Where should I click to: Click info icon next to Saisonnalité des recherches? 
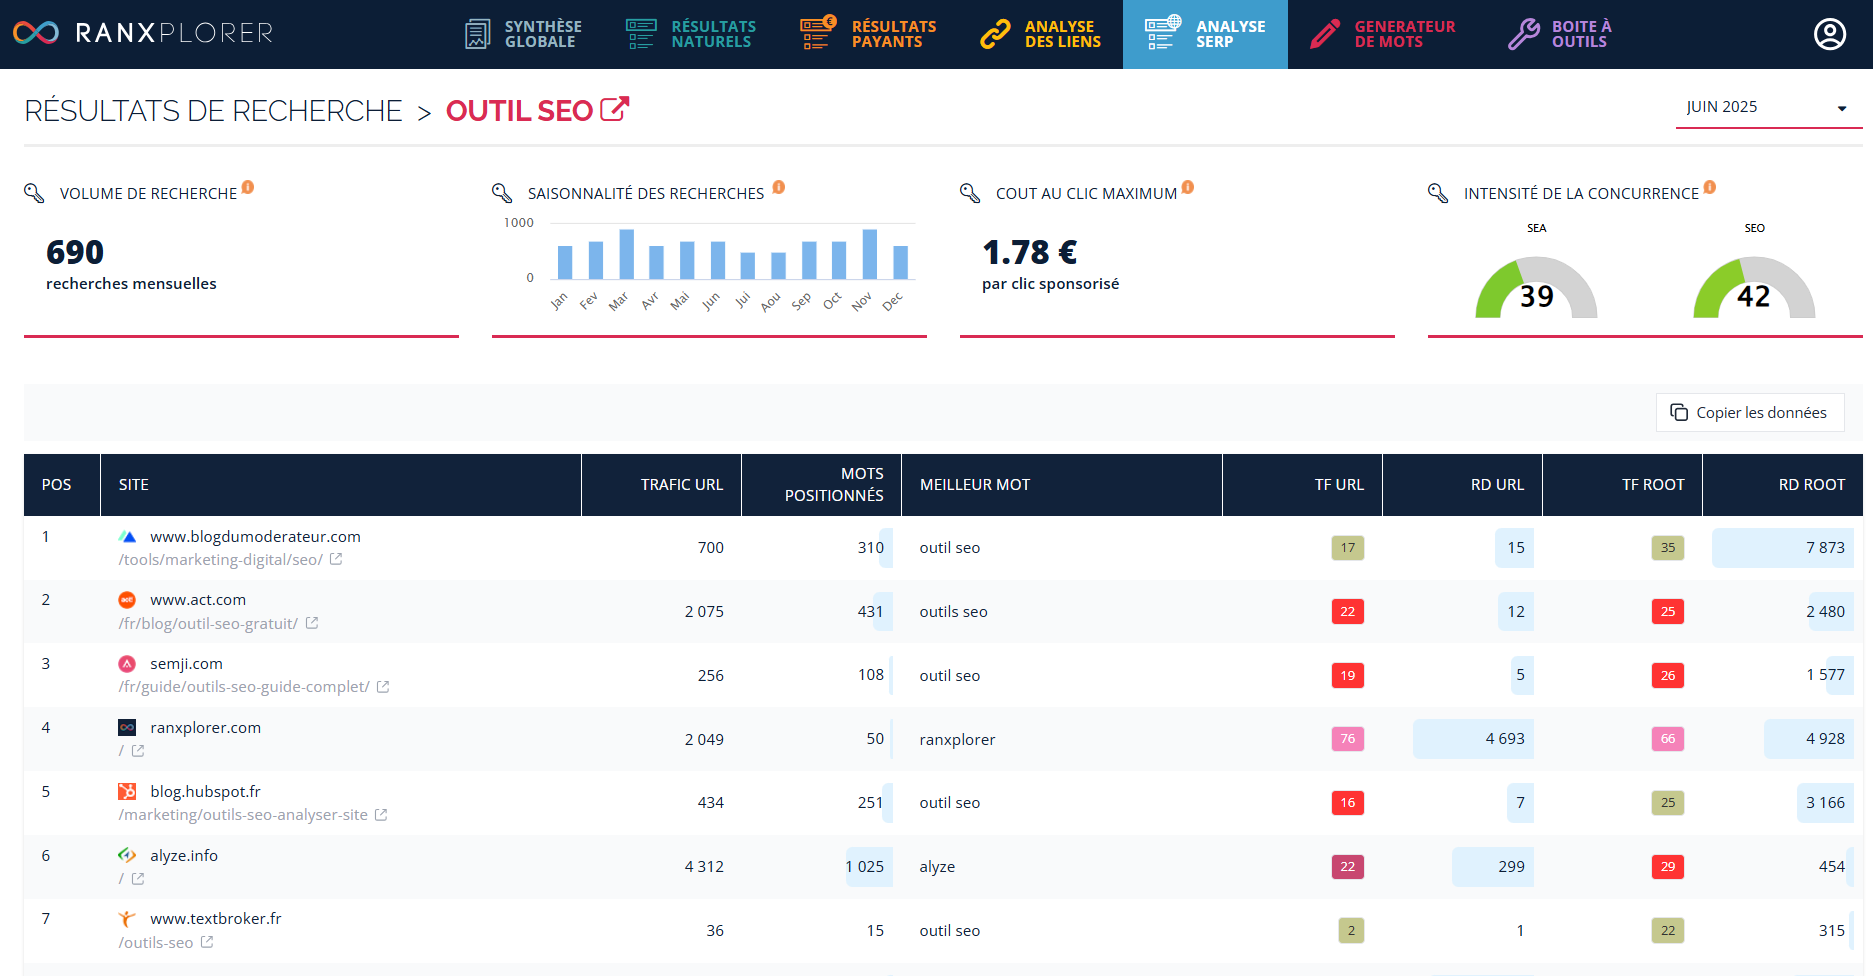pos(778,187)
